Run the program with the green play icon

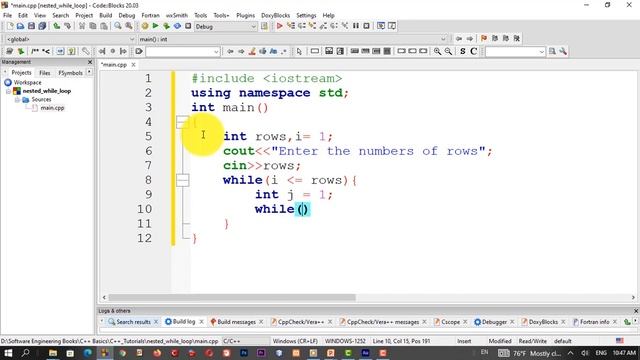156,26
